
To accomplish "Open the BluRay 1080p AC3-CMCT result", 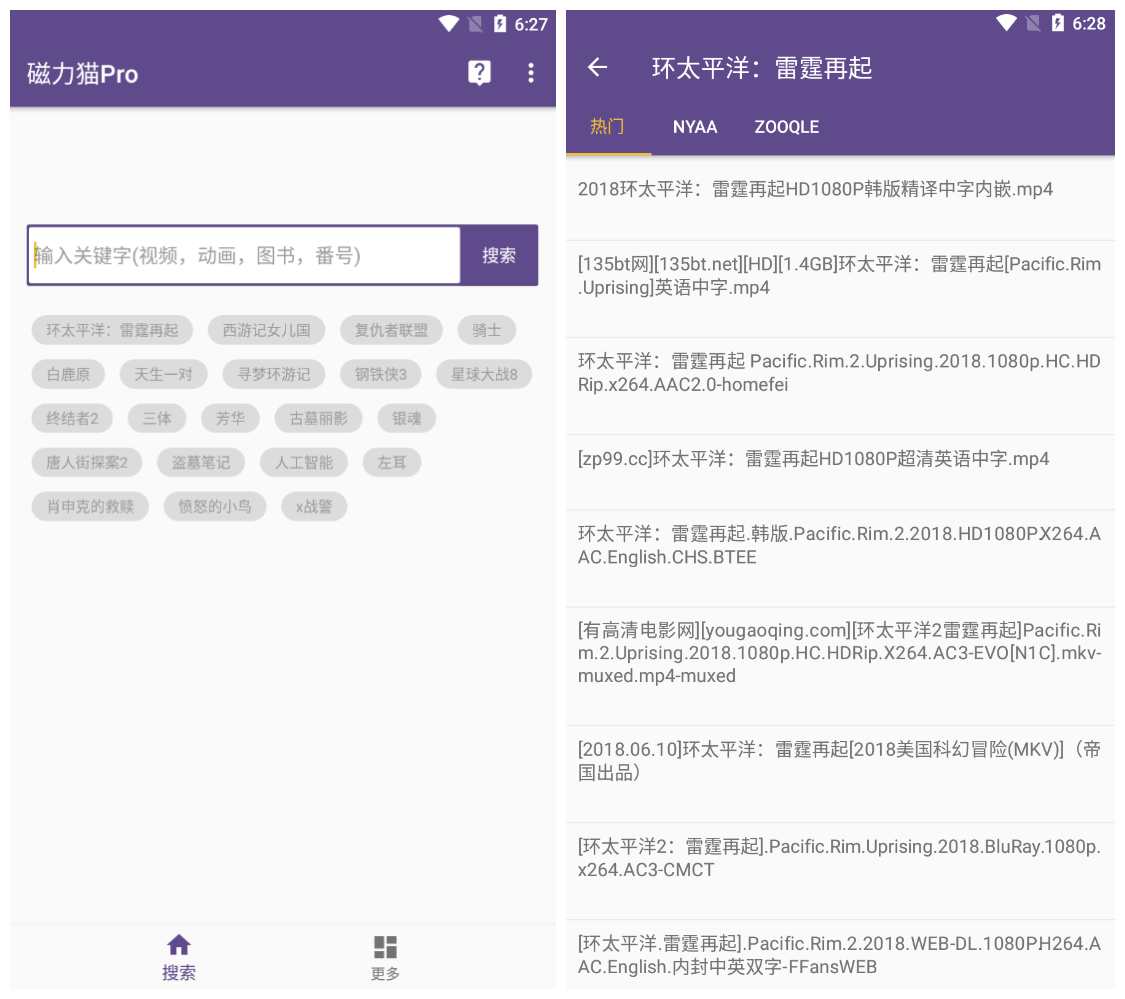I will 839,858.
